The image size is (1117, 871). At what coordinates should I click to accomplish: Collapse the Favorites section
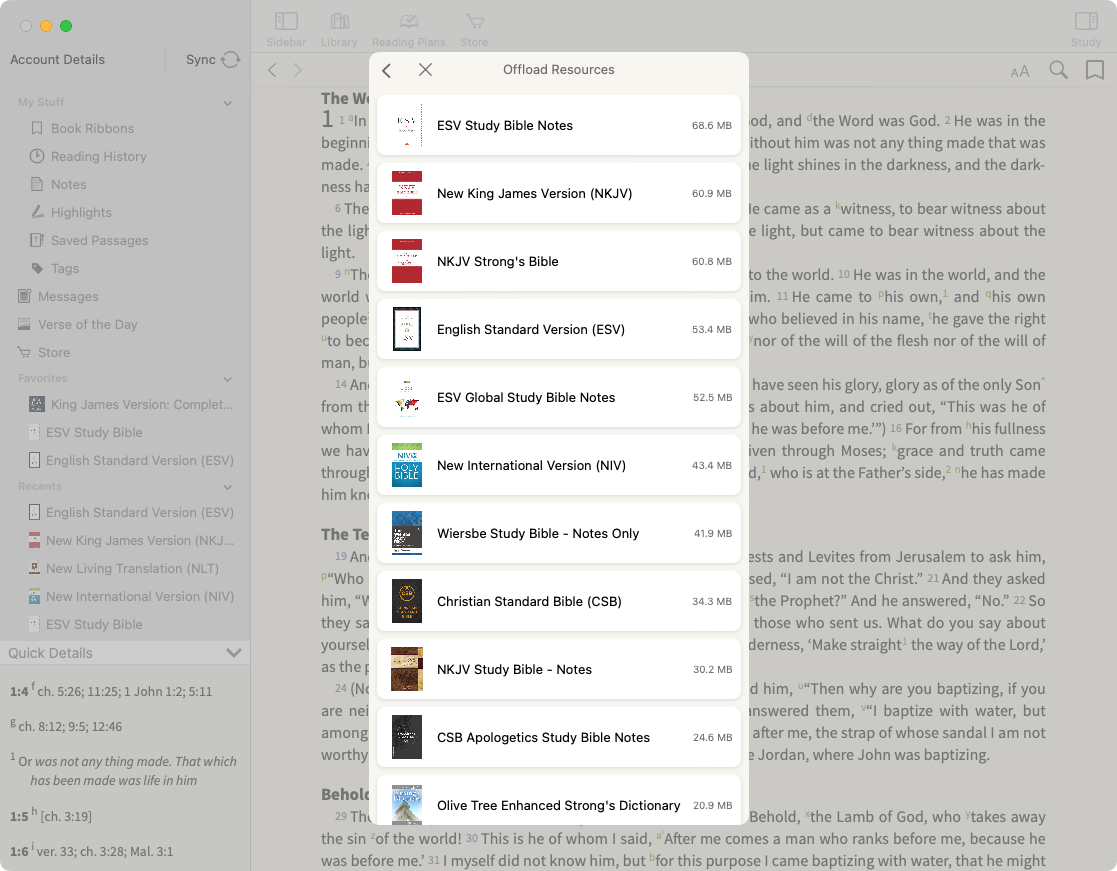point(228,379)
